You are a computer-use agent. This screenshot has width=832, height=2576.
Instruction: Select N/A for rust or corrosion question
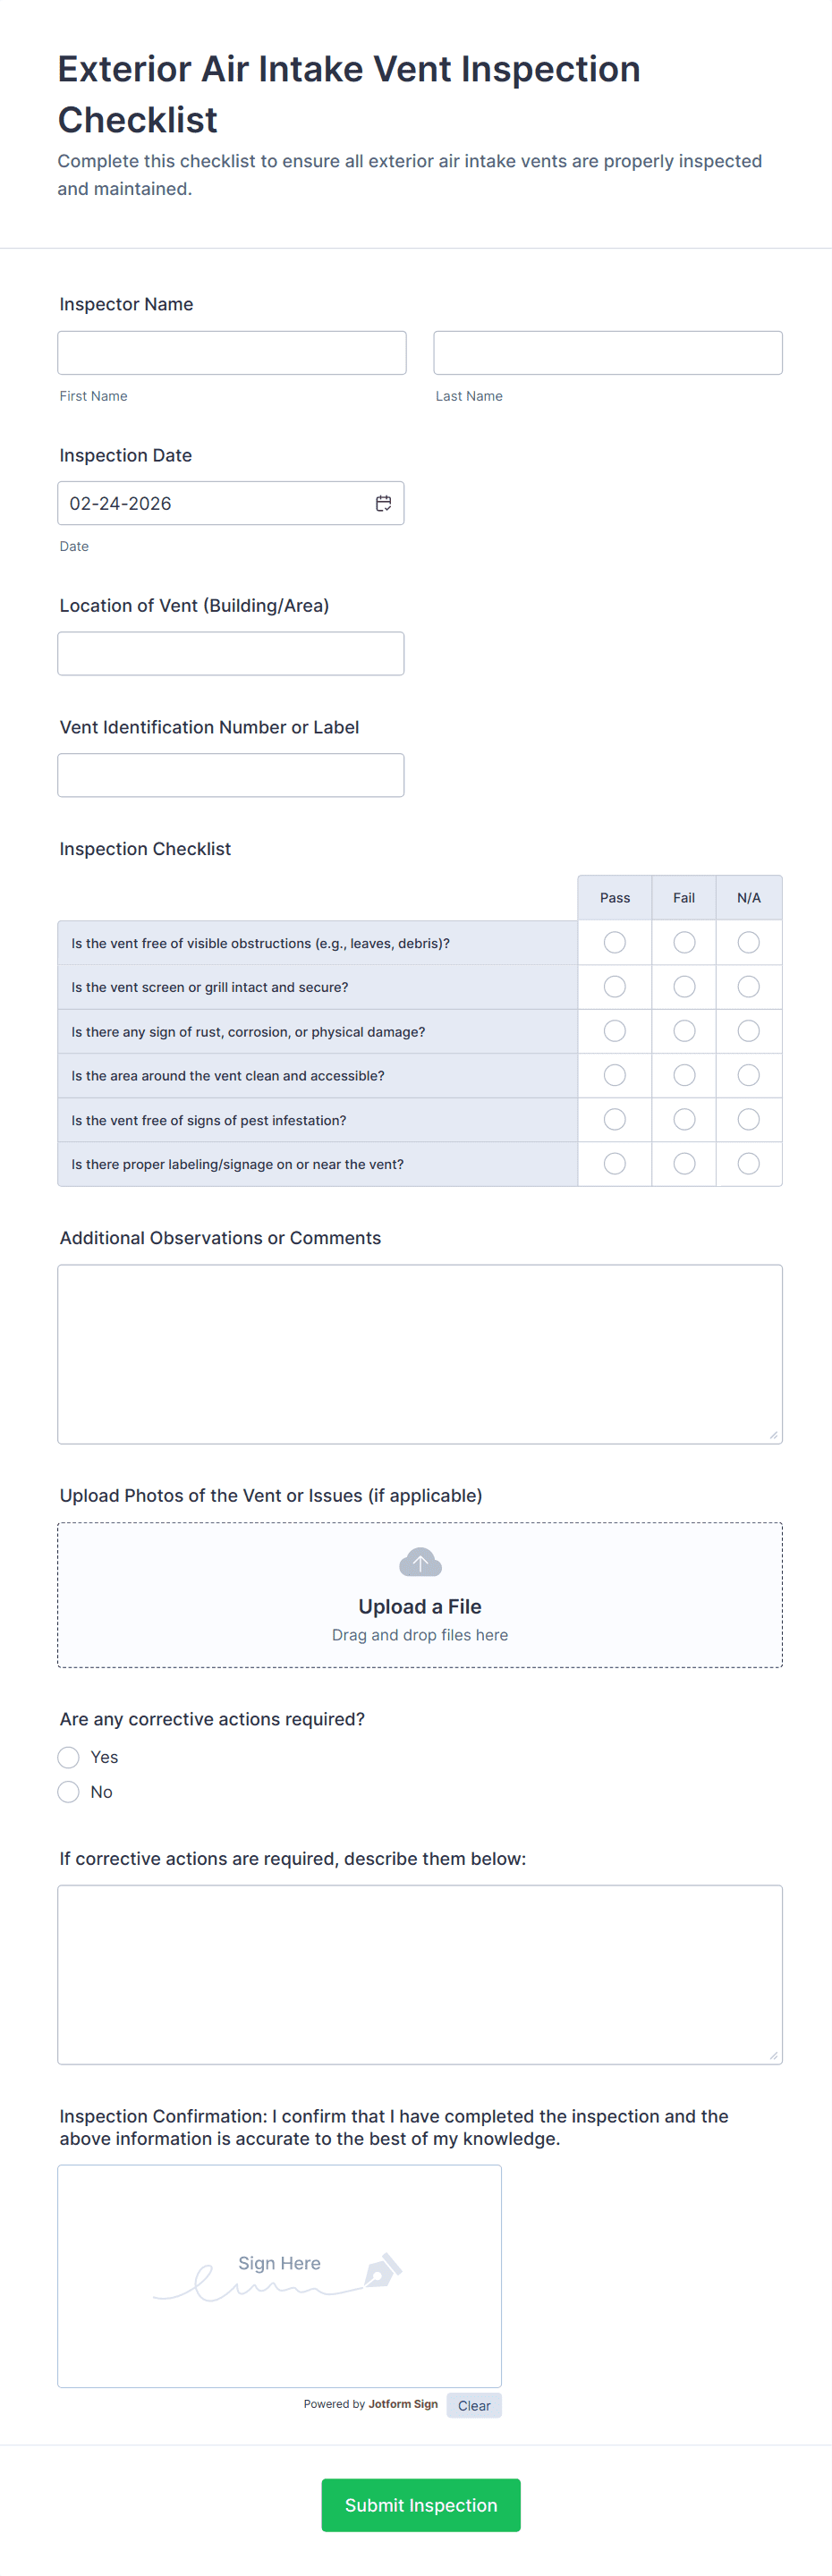pos(748,1031)
